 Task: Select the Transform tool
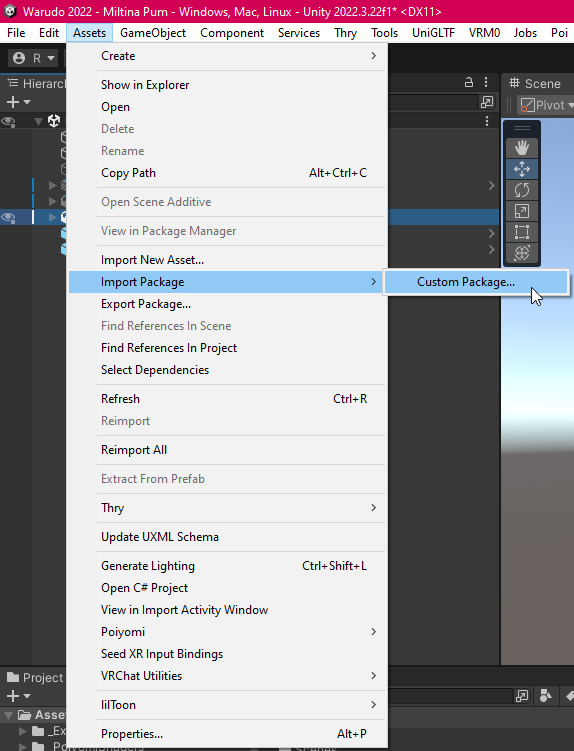(522, 253)
